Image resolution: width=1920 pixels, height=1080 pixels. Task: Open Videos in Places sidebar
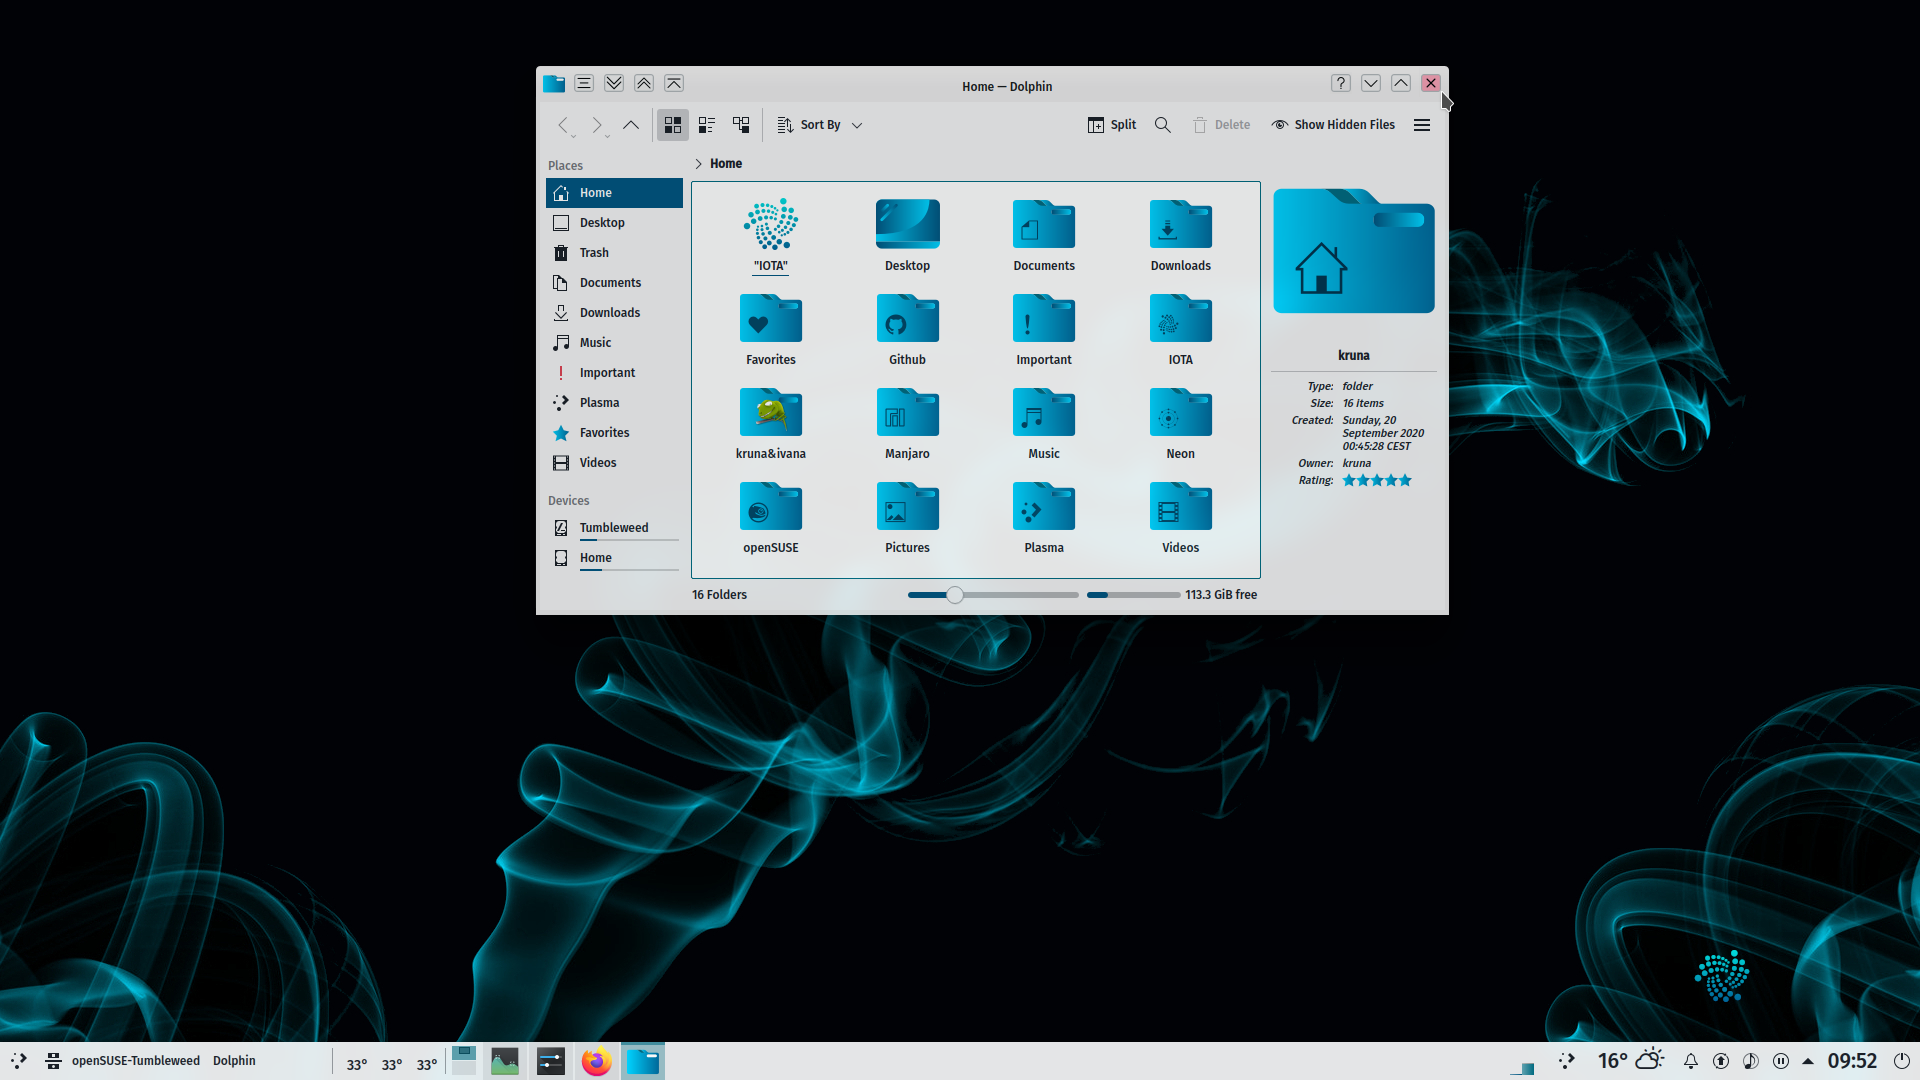coord(614,463)
